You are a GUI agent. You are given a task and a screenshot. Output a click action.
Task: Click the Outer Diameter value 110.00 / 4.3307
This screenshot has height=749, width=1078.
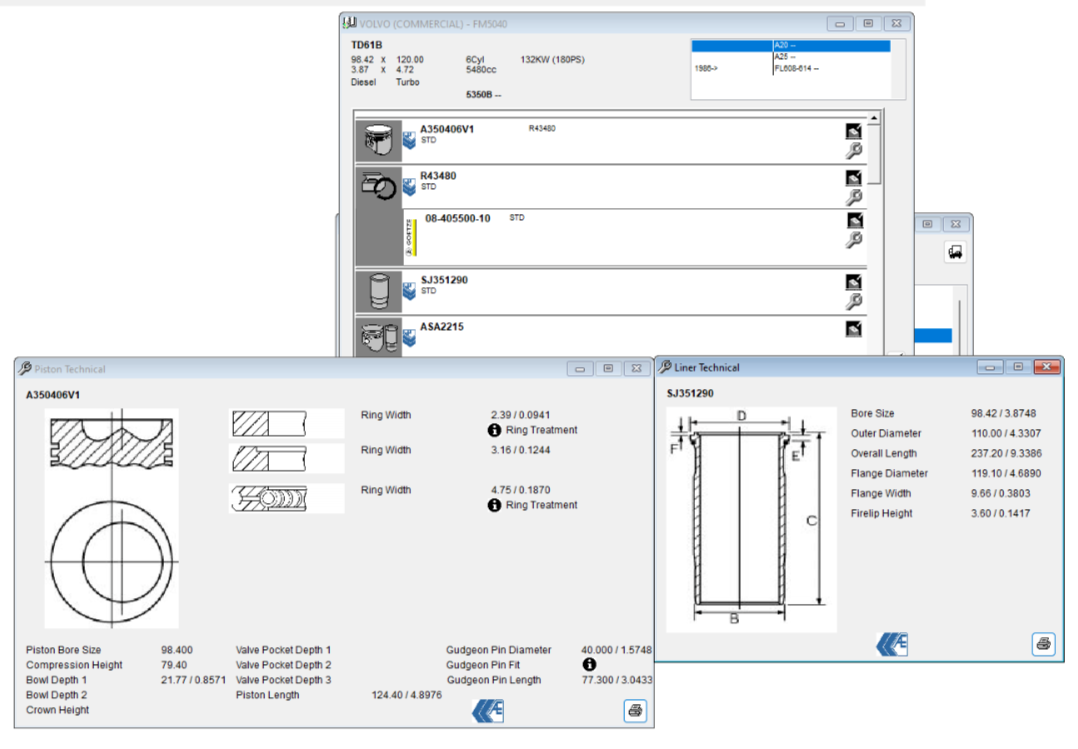pos(1006,433)
